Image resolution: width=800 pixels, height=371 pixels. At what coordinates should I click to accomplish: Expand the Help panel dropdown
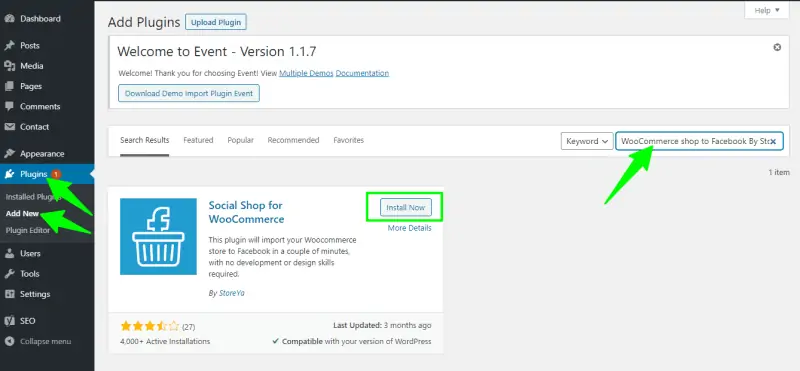coord(767,10)
